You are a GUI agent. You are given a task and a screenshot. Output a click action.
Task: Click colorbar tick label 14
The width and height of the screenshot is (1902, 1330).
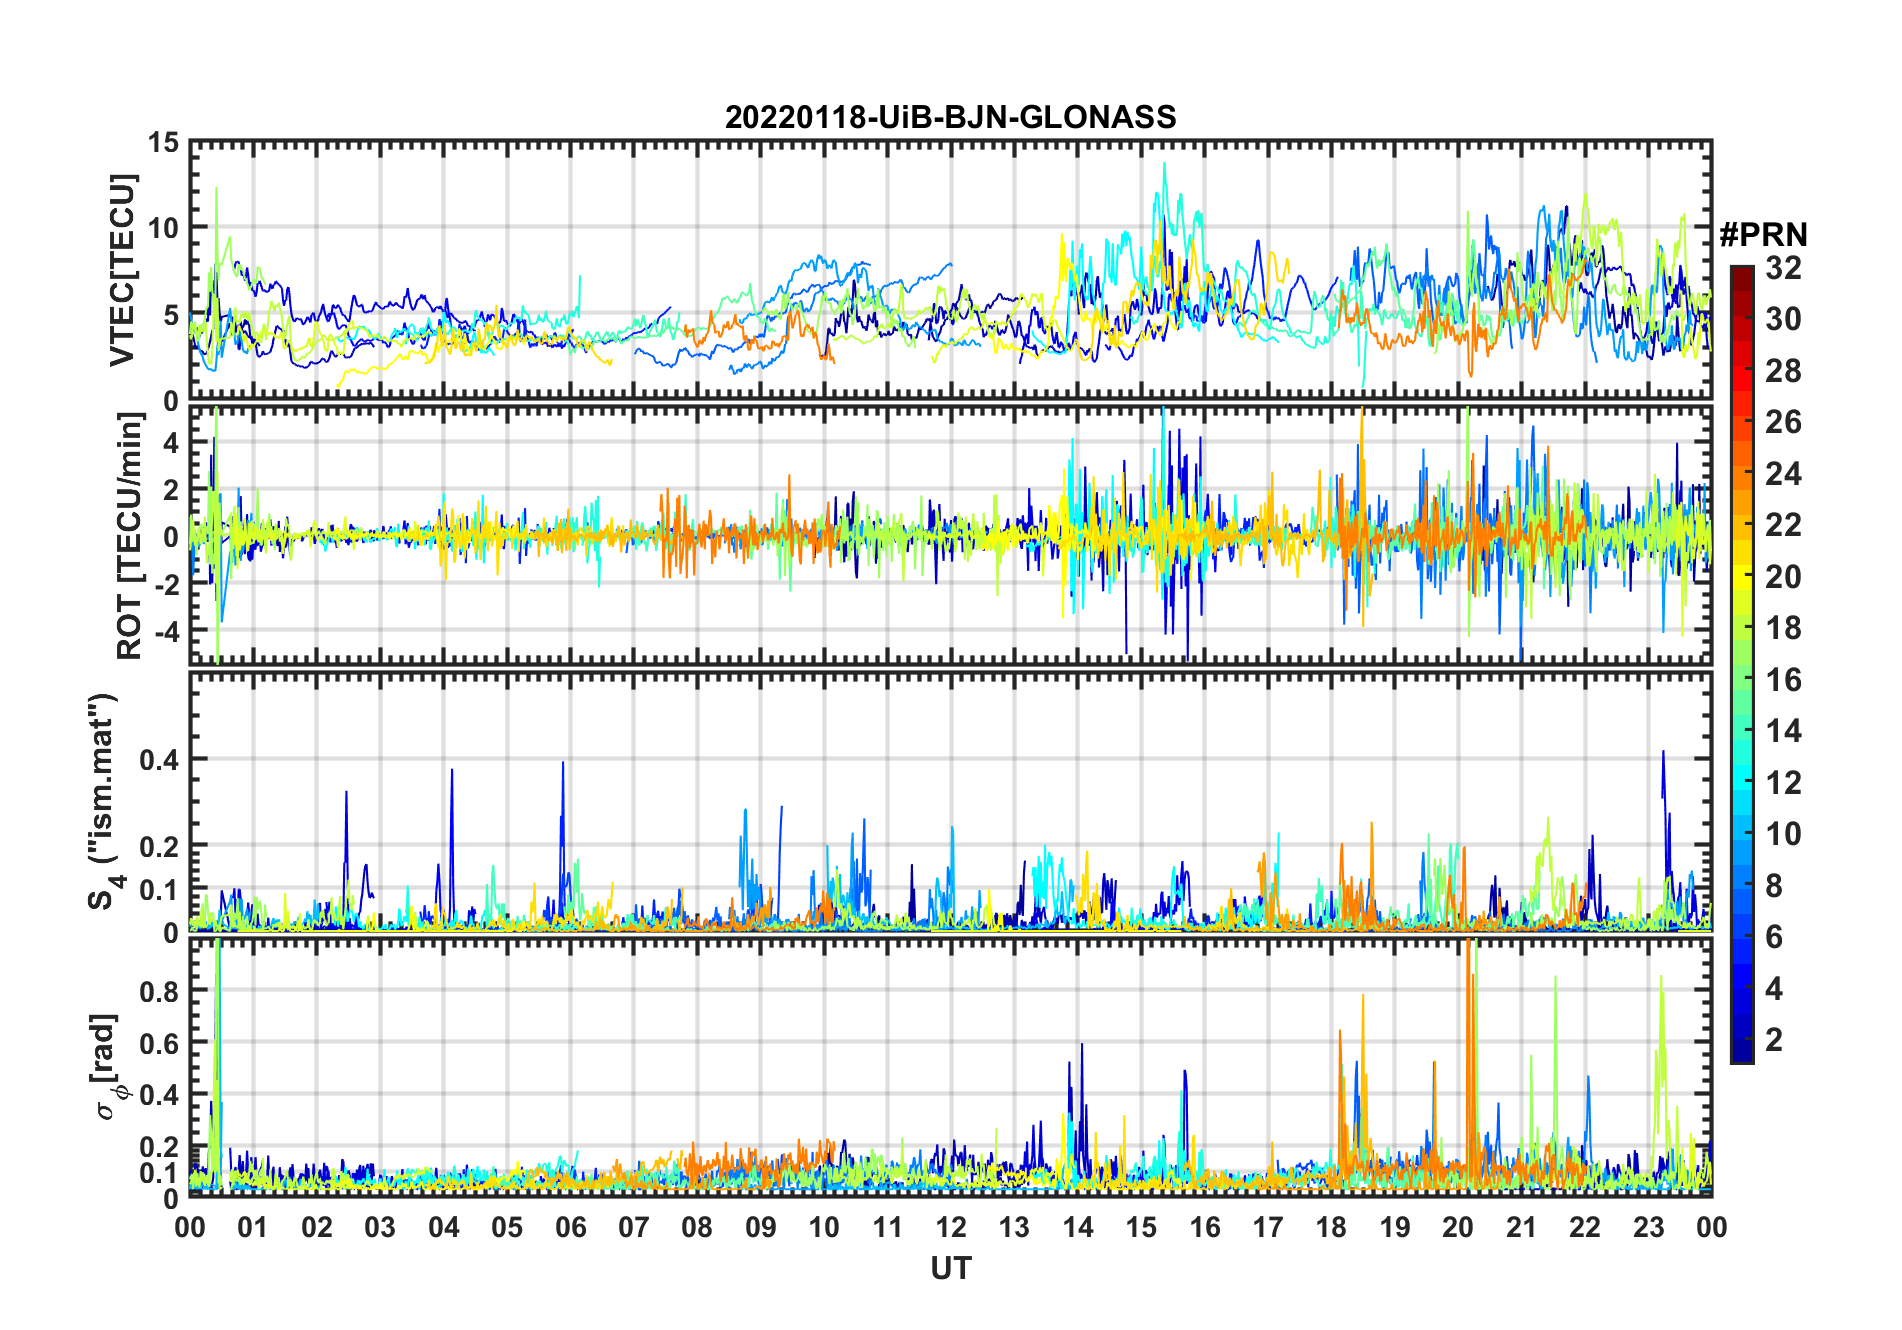pos(1783,731)
